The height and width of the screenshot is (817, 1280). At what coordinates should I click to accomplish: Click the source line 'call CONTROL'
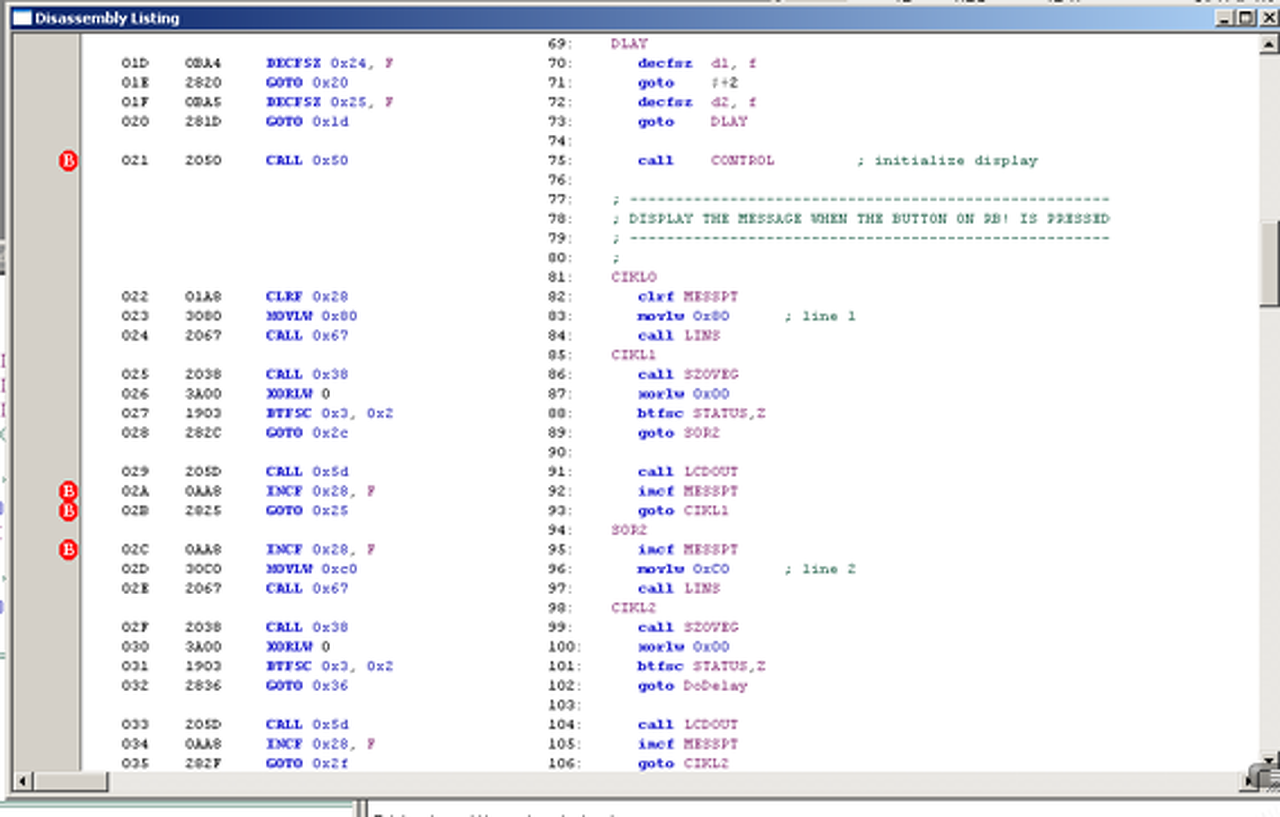(706, 161)
